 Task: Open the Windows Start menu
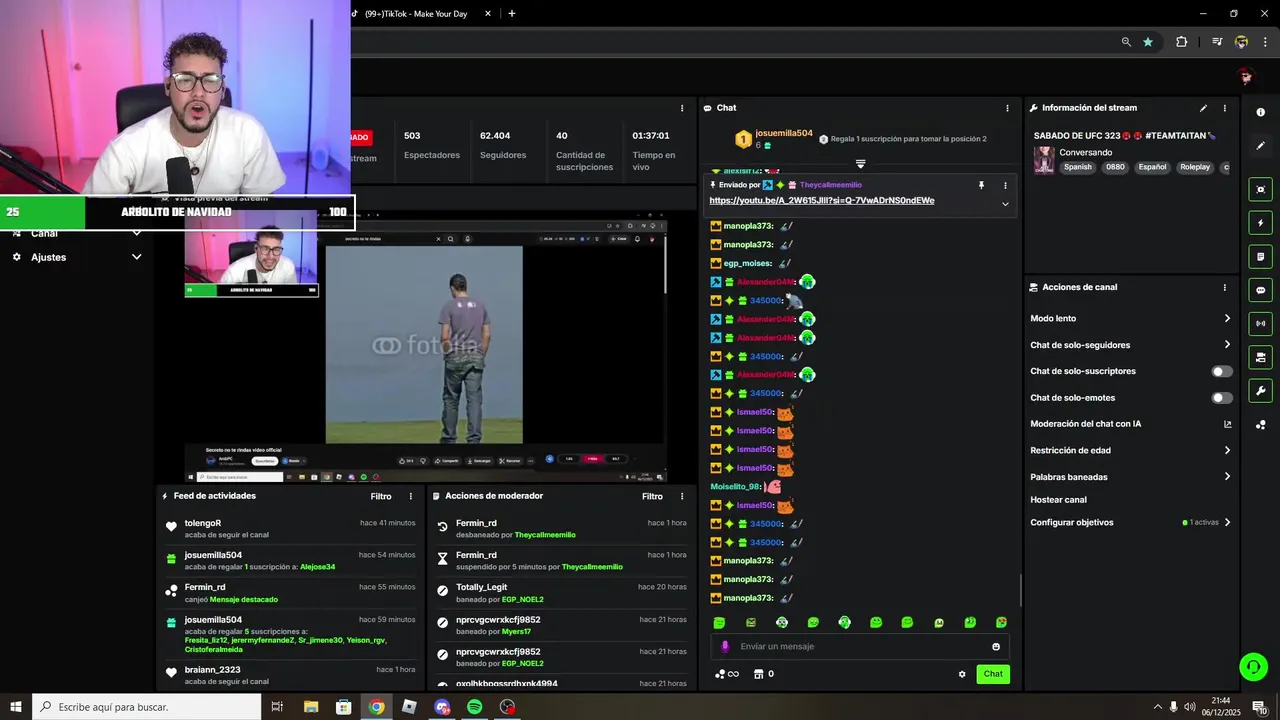pos(15,707)
